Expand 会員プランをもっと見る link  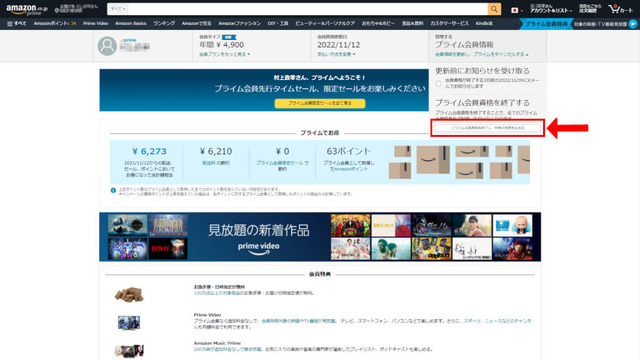224,54
